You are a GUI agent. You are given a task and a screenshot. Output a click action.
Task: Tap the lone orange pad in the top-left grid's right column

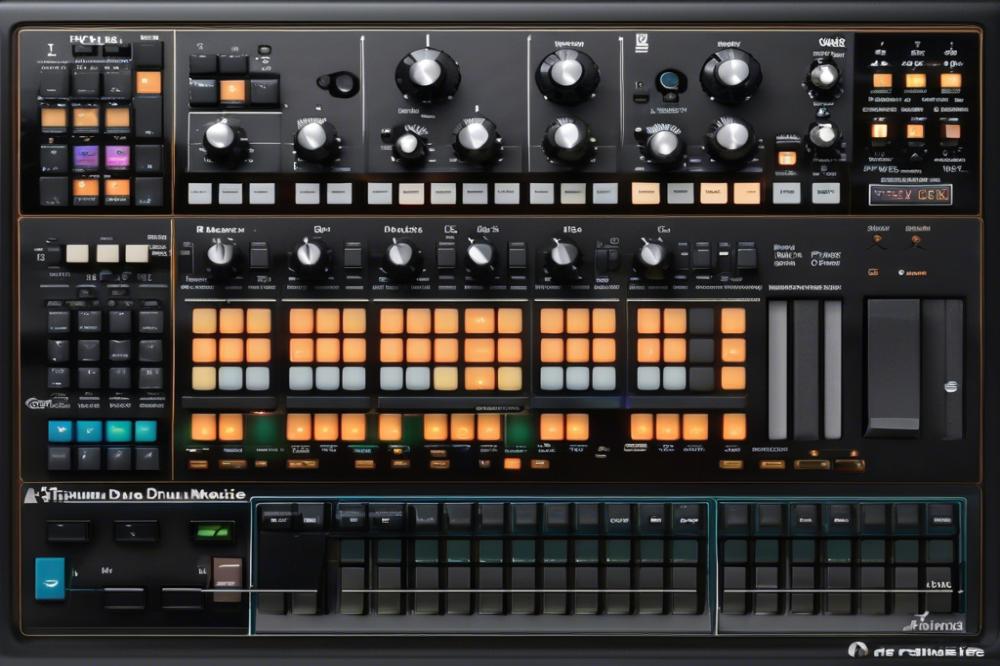[149, 82]
